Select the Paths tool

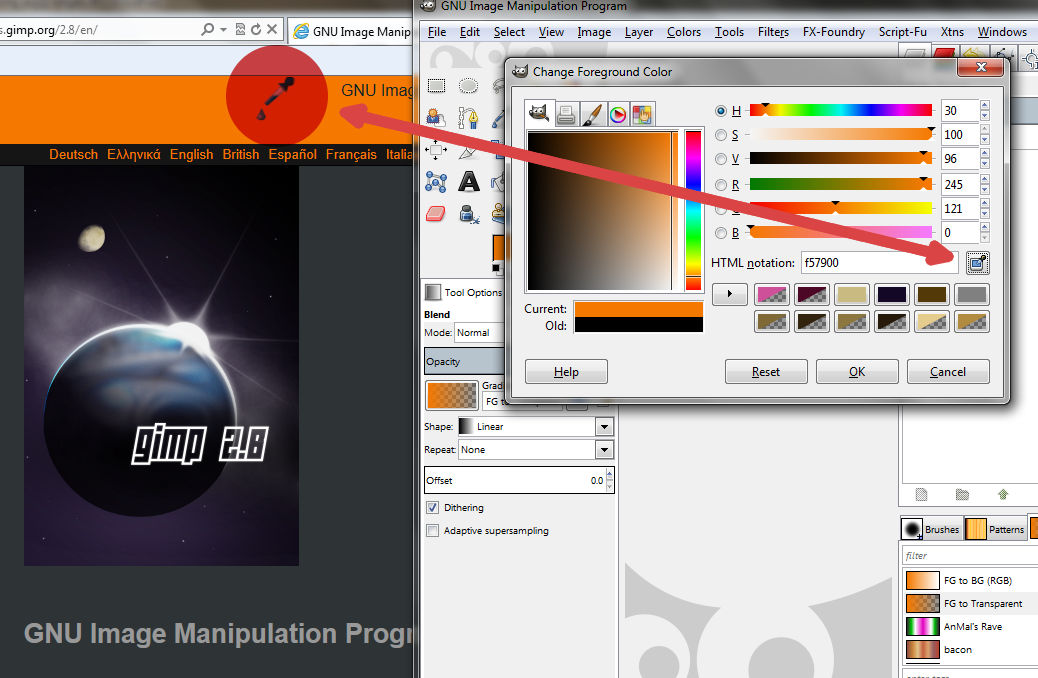click(x=468, y=118)
